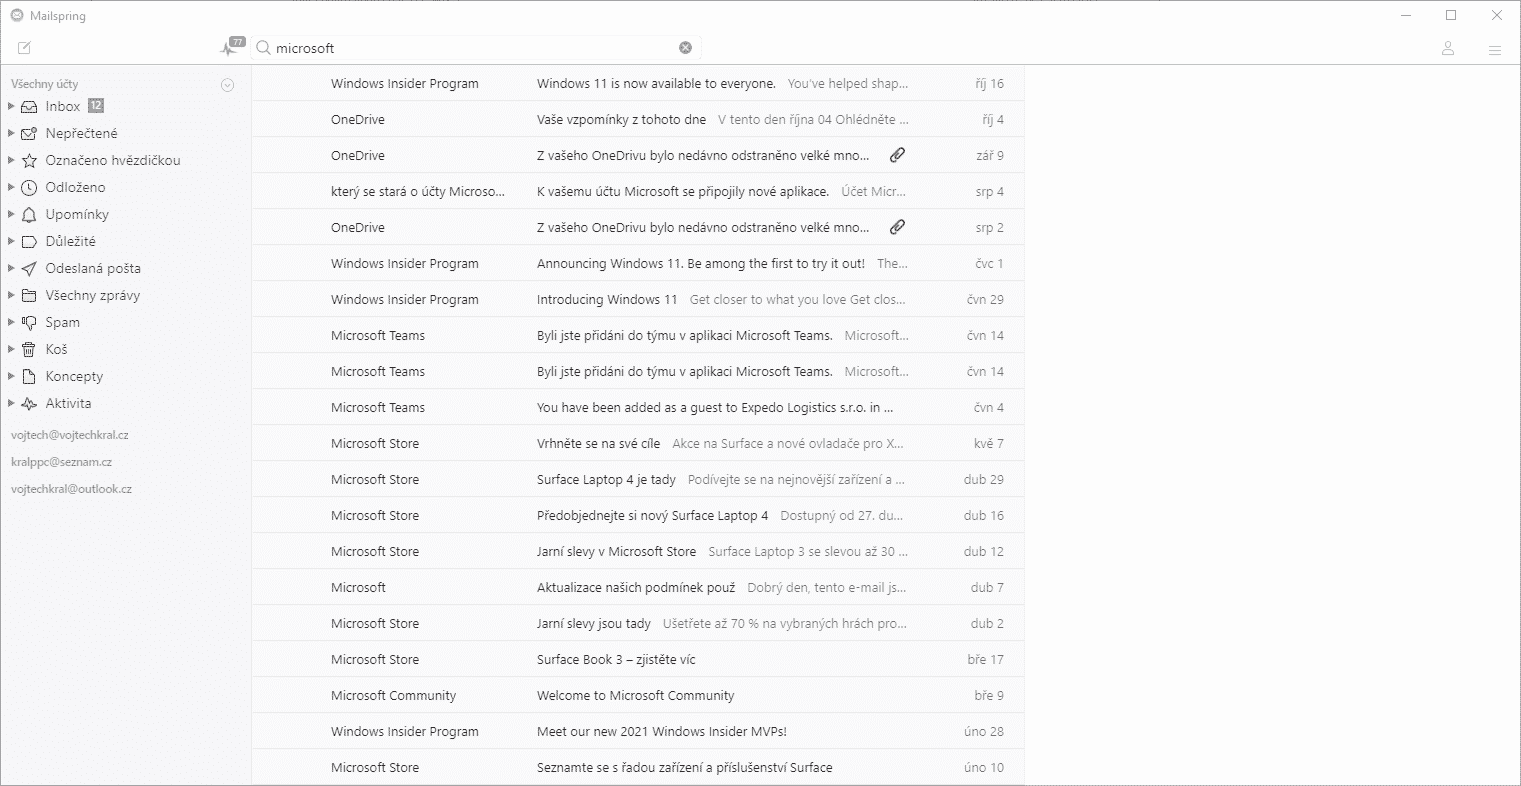
Task: Select the Všechny zprávy folder
Action: pyautogui.click(x=92, y=296)
